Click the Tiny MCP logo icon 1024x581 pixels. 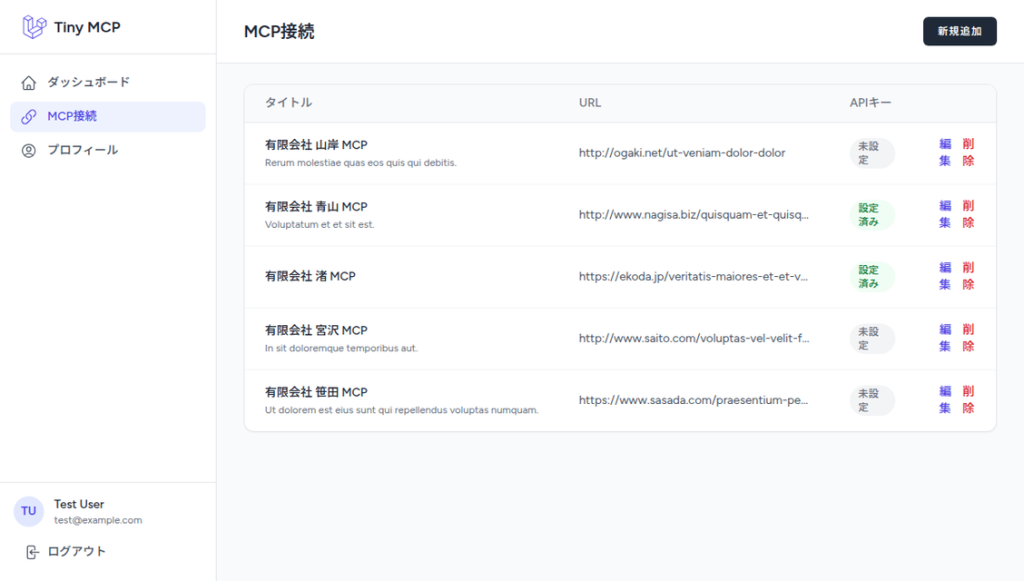(34, 27)
